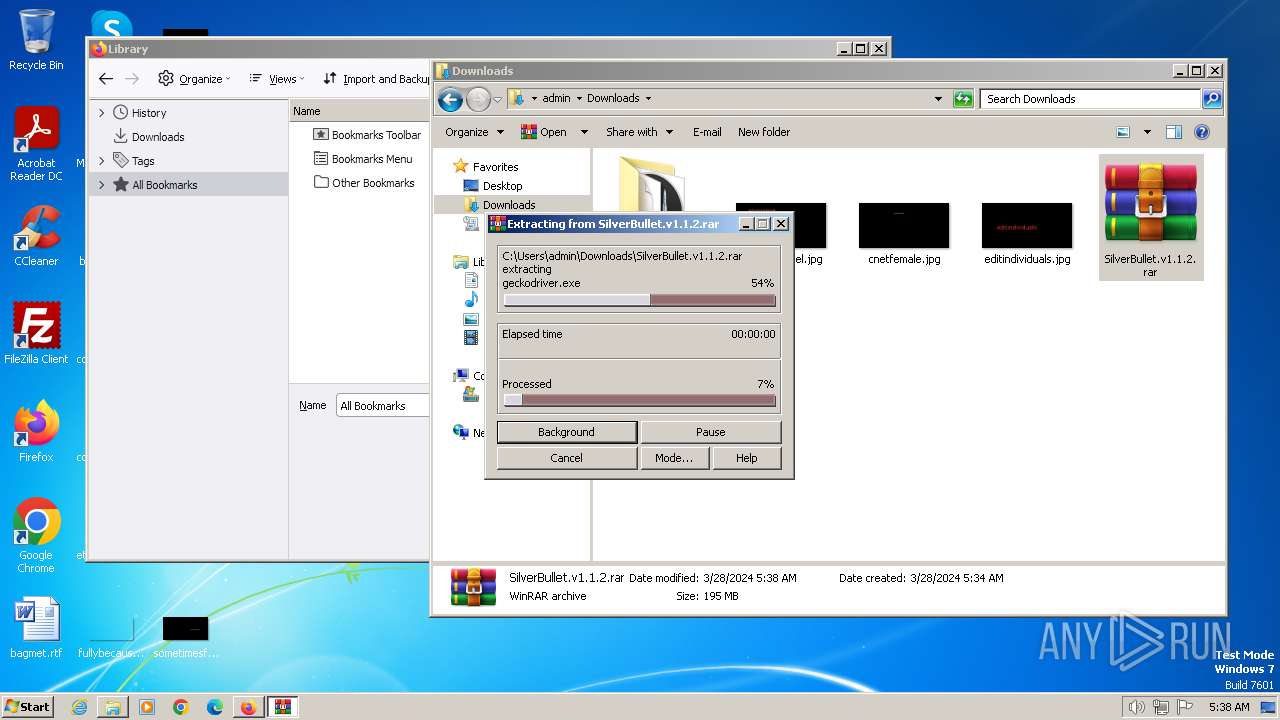This screenshot has height=720, width=1280.
Task: Select Desktop under Favorites
Action: [x=493, y=186]
